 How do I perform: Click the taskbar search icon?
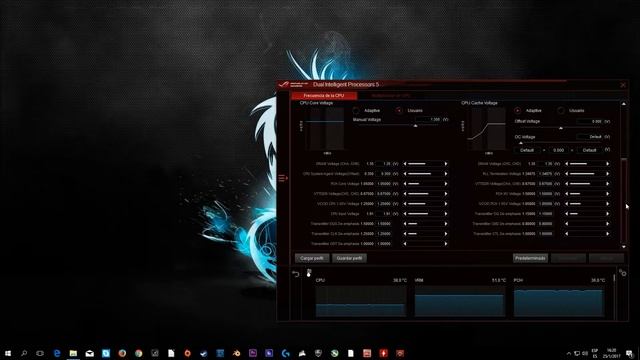click(24, 353)
